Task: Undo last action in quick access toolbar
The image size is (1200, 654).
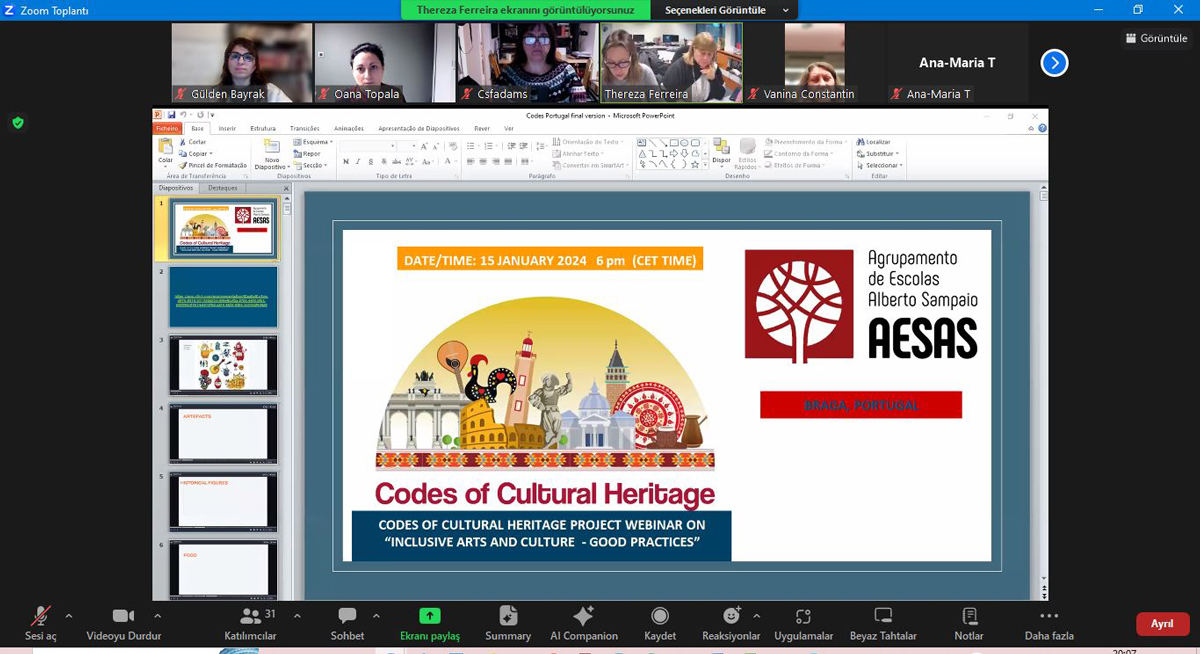Action: (x=184, y=115)
